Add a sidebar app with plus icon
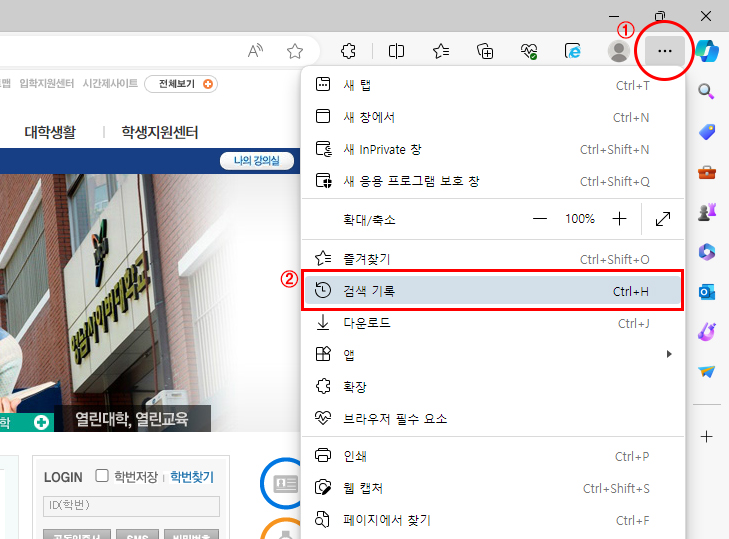The width and height of the screenshot is (729, 539). coord(706,436)
